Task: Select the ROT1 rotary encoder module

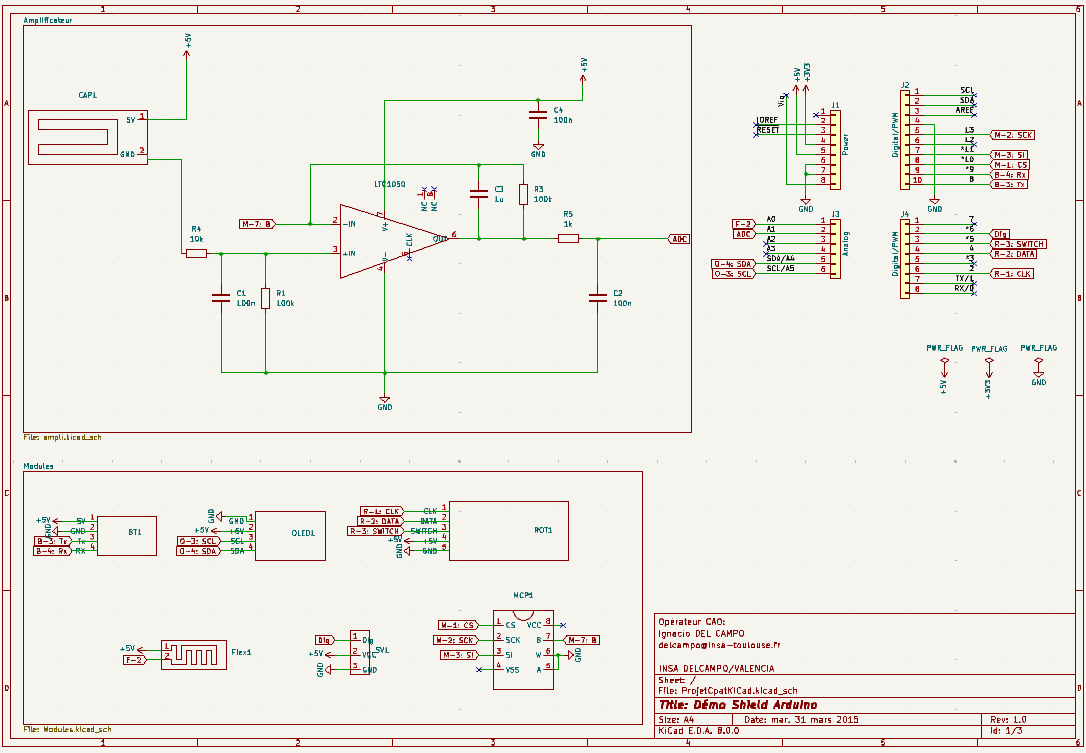Action: (509, 531)
